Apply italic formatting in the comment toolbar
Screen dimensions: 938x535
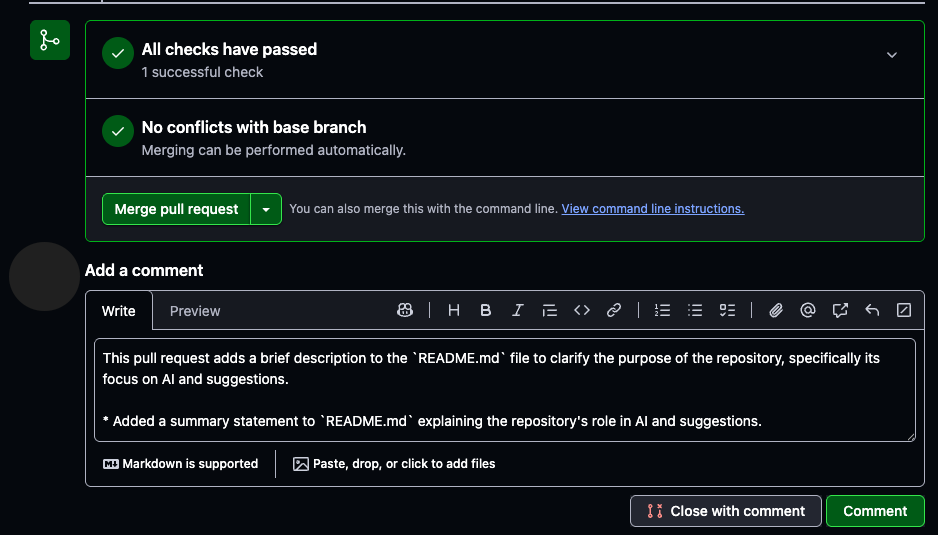click(x=517, y=310)
